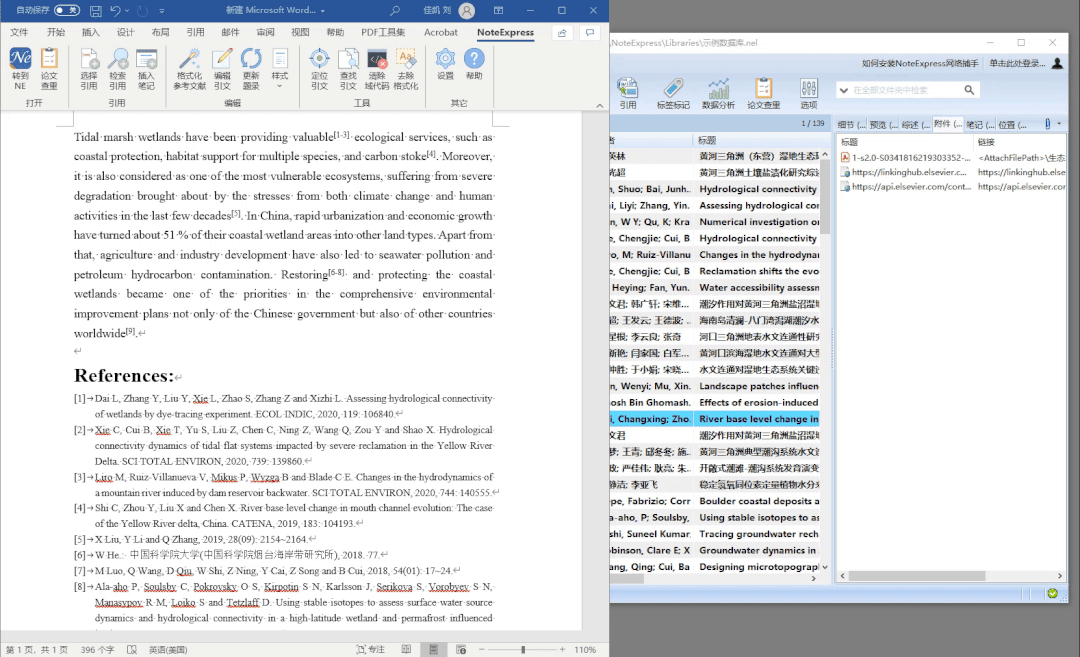This screenshot has width=1080, height=657.
Task: Enable 专注 Focus mode in status bar
Action: tap(371, 649)
